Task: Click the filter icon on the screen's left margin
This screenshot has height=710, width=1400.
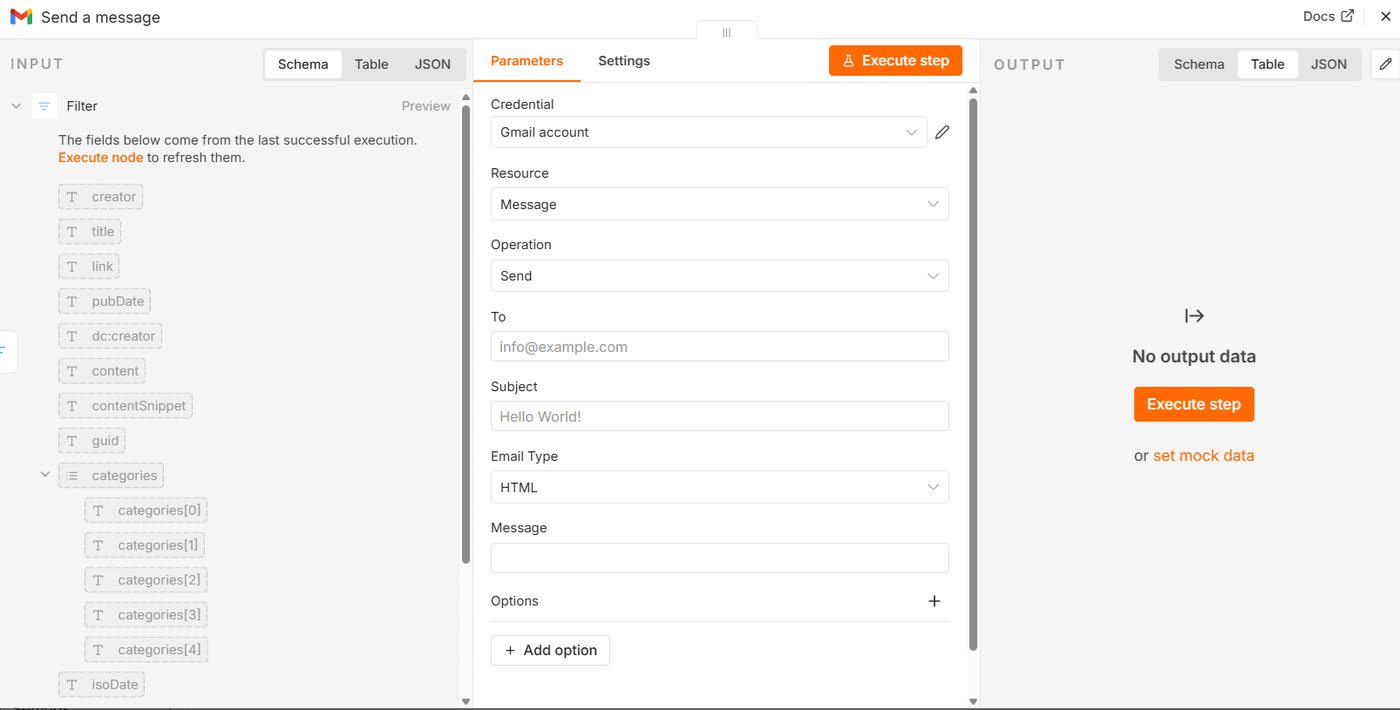Action: [4, 351]
